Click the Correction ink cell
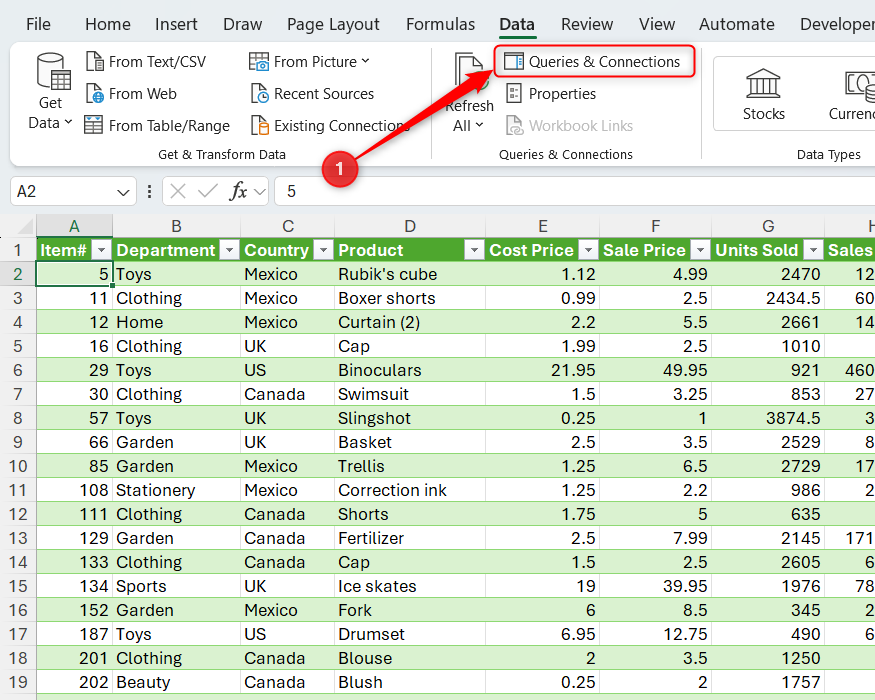This screenshot has width=875, height=700. click(x=410, y=490)
